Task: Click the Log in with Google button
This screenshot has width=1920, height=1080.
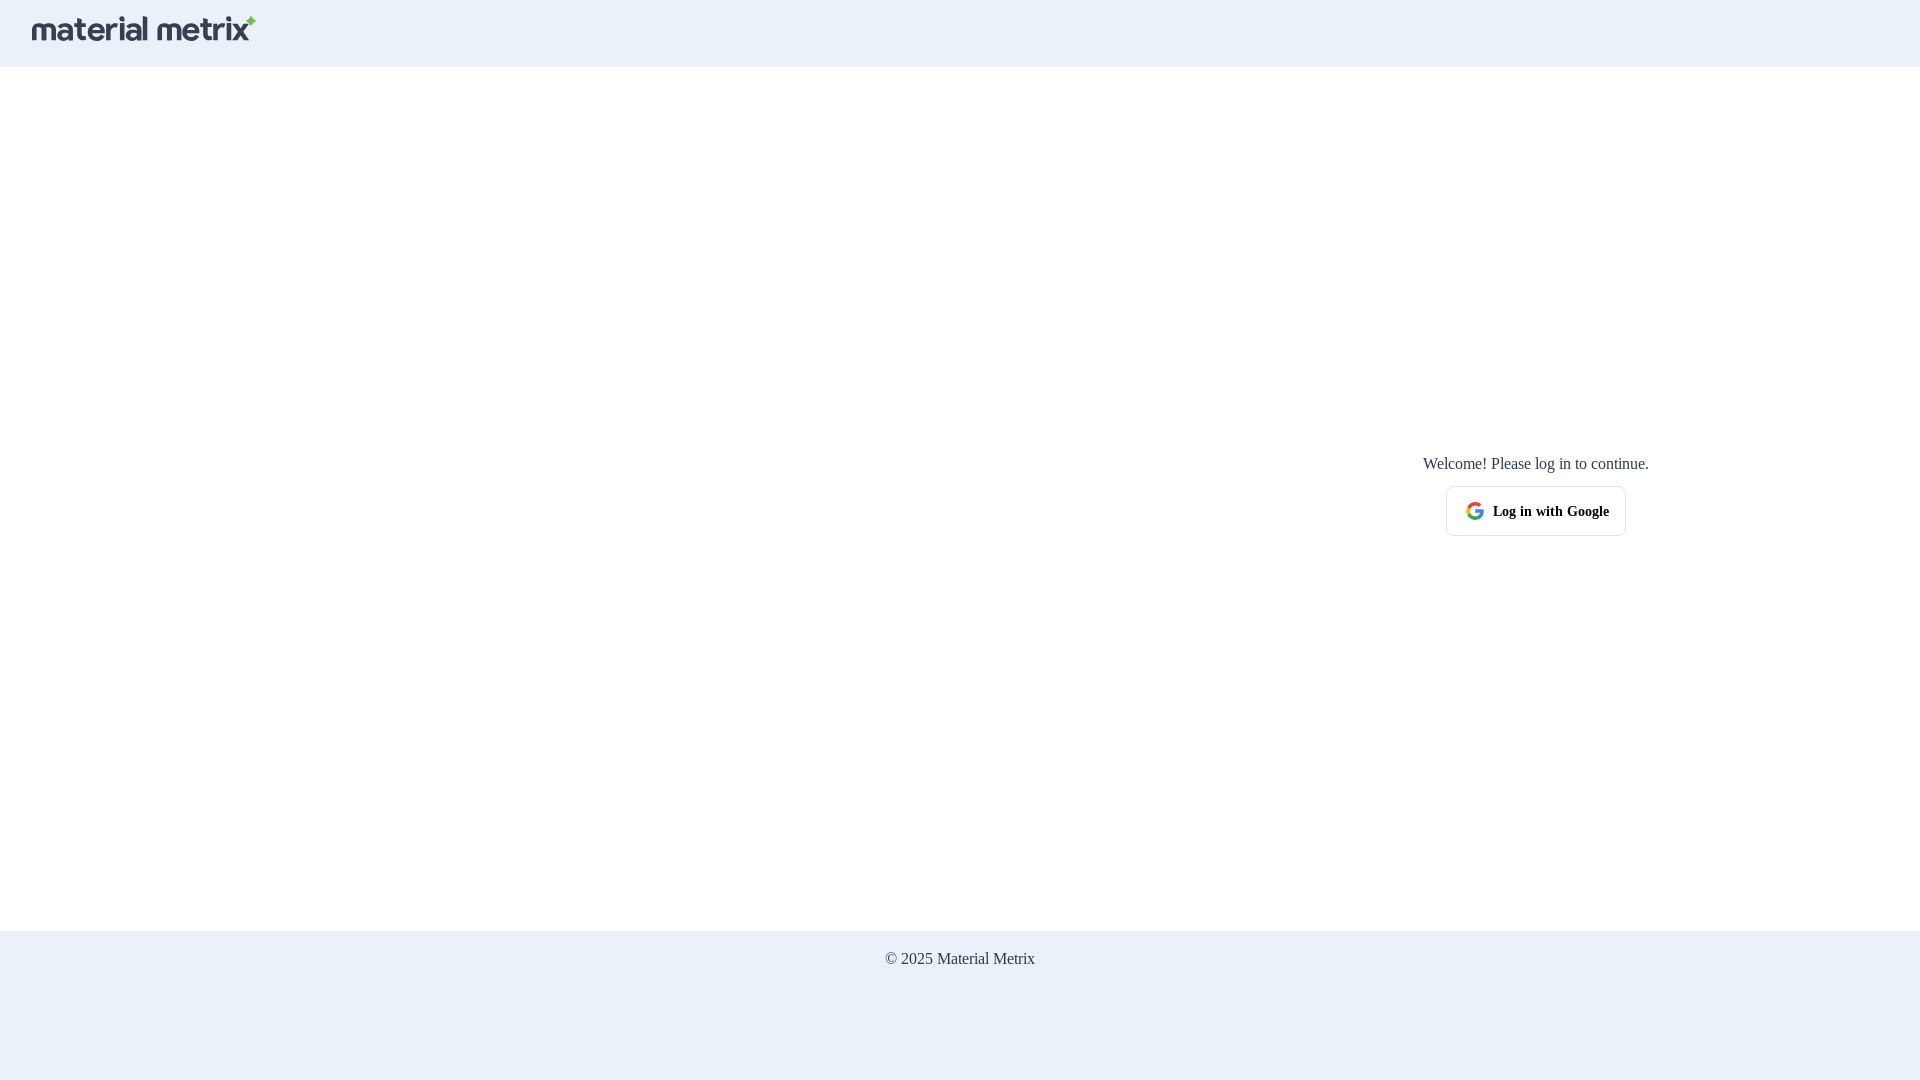Action: (1535, 511)
